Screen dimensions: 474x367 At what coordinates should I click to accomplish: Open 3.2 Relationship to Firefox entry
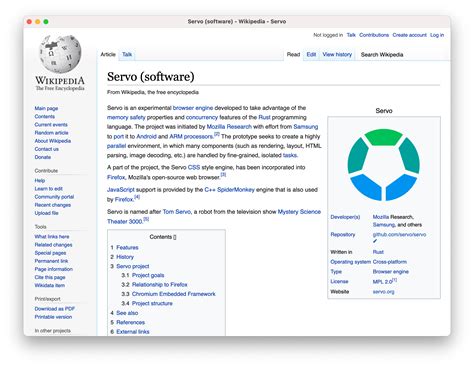(x=160, y=285)
